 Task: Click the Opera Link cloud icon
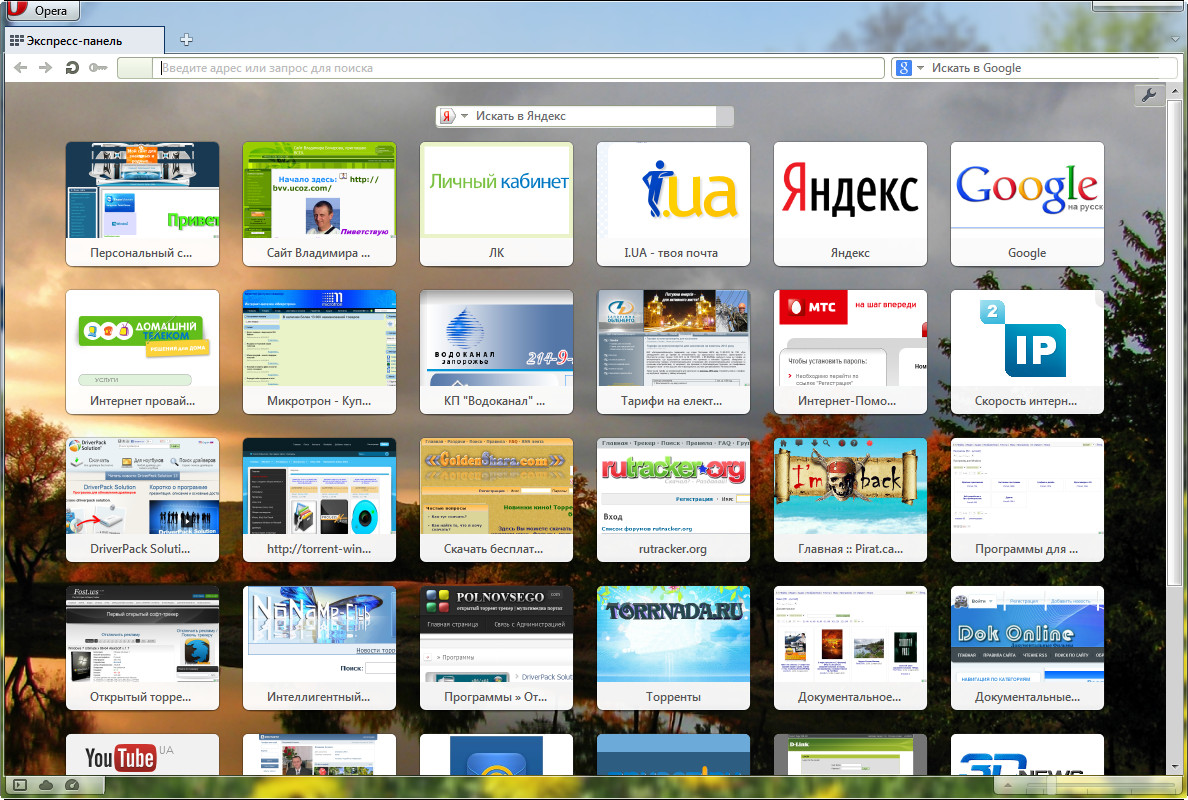46,786
